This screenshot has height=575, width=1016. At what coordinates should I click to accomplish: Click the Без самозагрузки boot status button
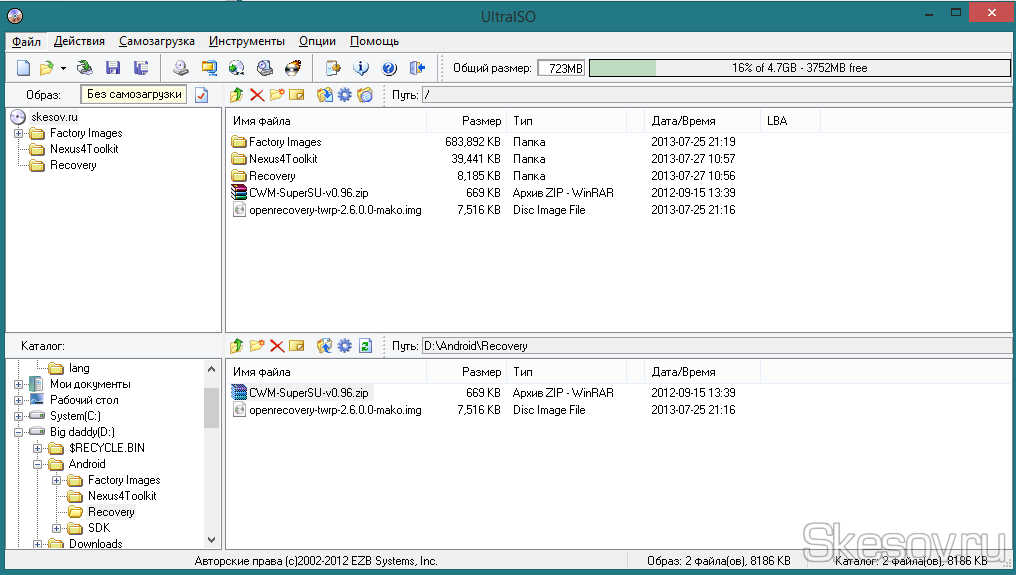tap(135, 95)
